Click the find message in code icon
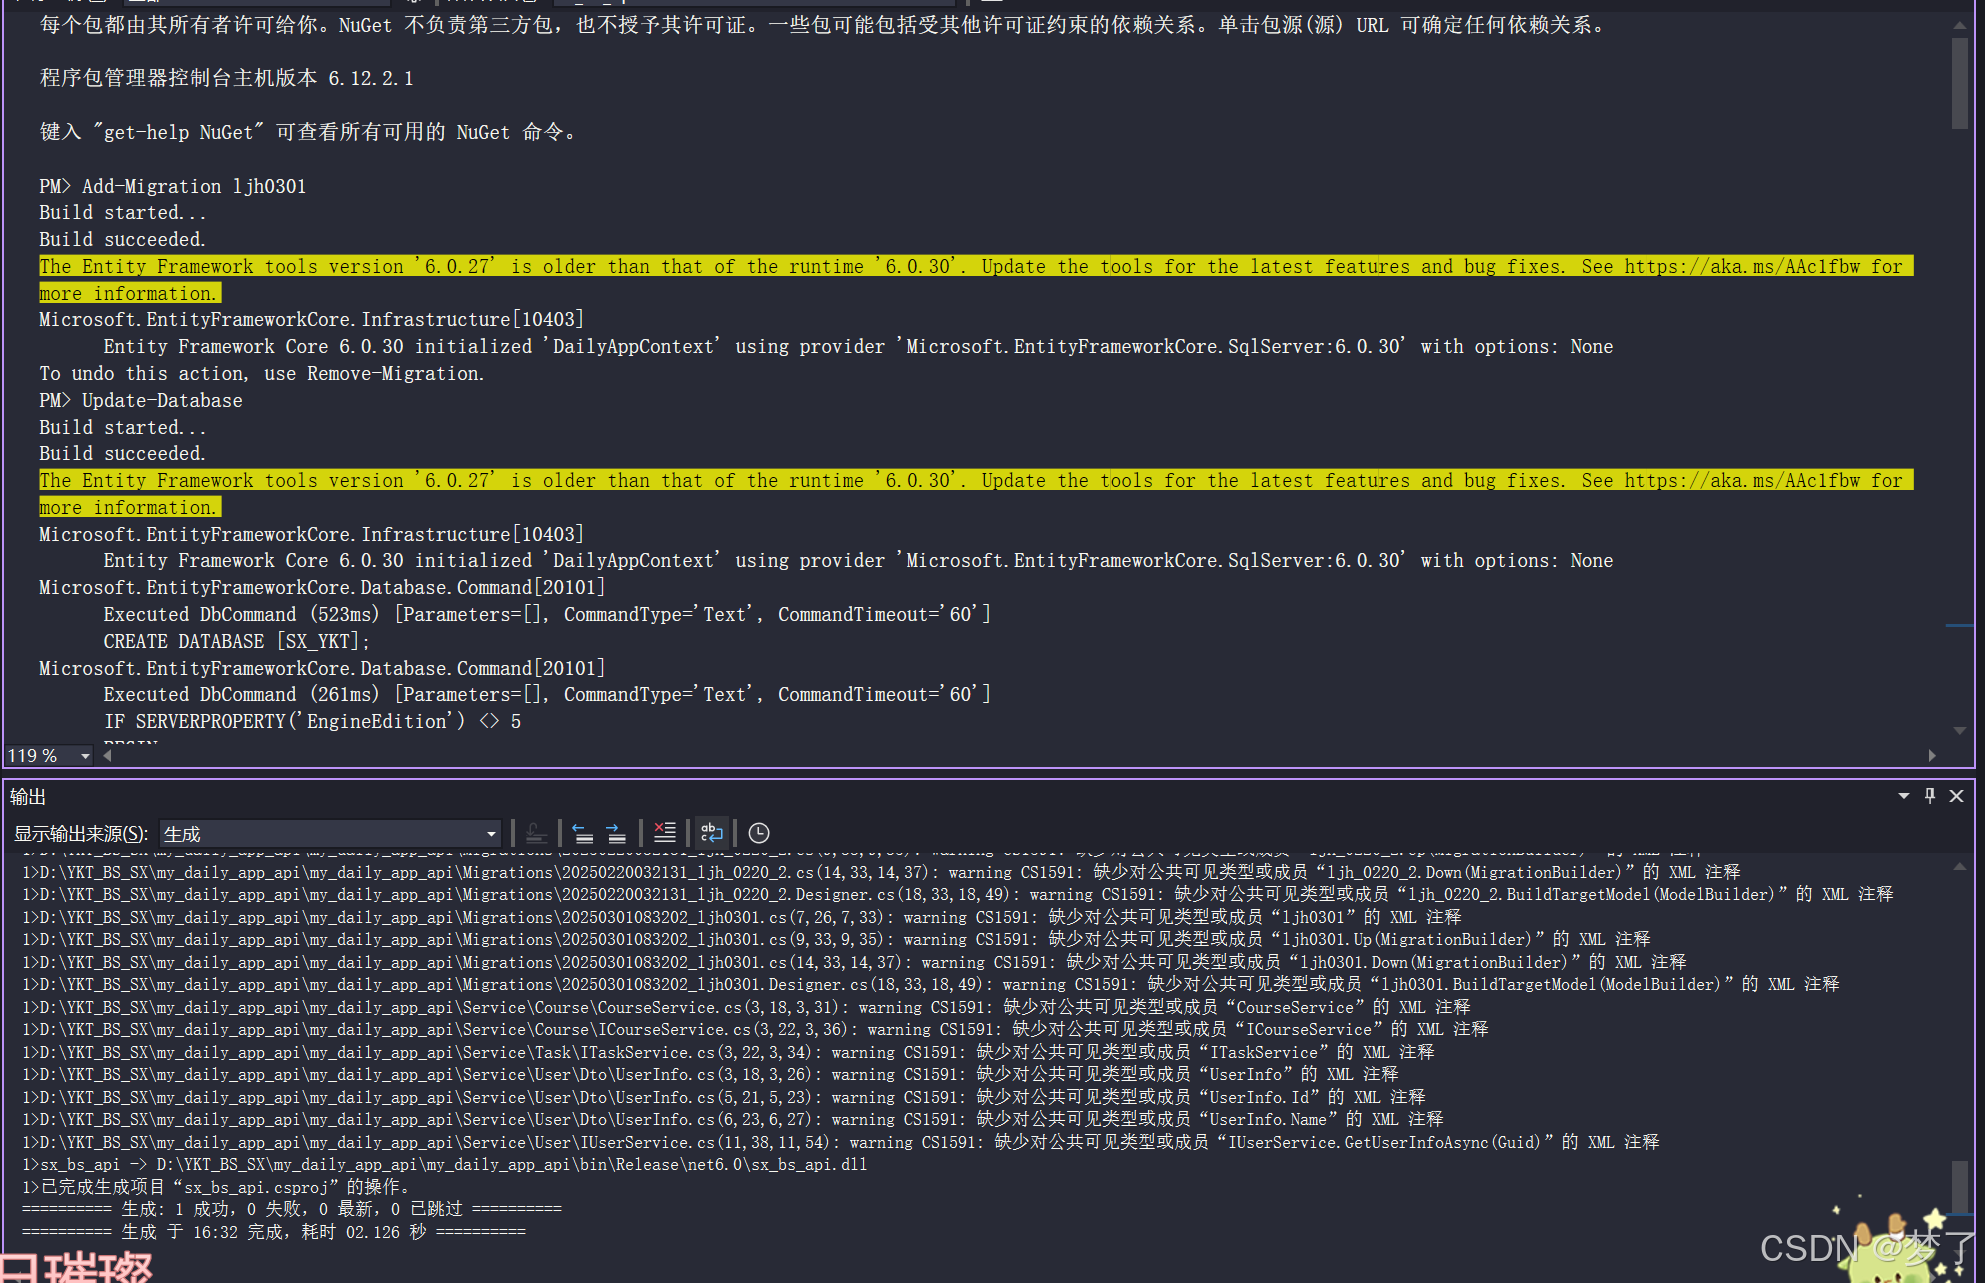1985x1283 pixels. click(x=536, y=833)
